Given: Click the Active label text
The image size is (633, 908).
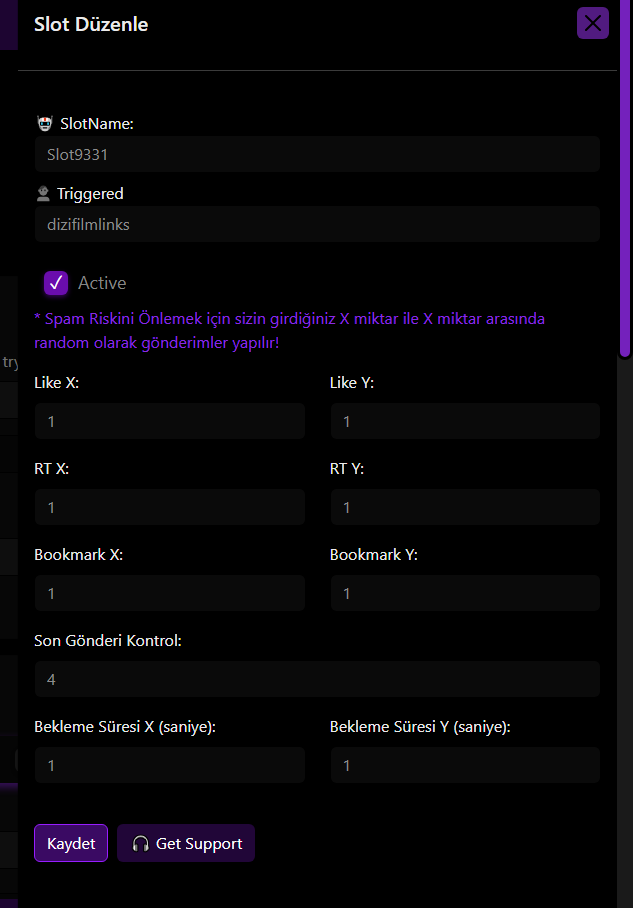Looking at the screenshot, I should point(102,283).
